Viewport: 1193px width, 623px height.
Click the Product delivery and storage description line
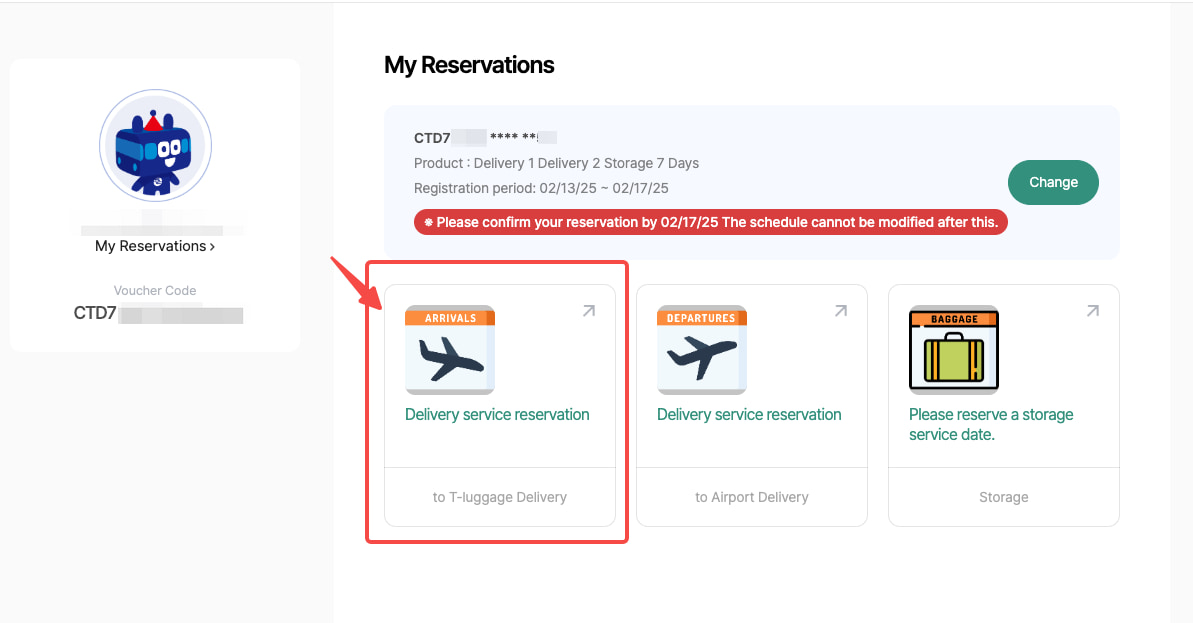tap(556, 163)
